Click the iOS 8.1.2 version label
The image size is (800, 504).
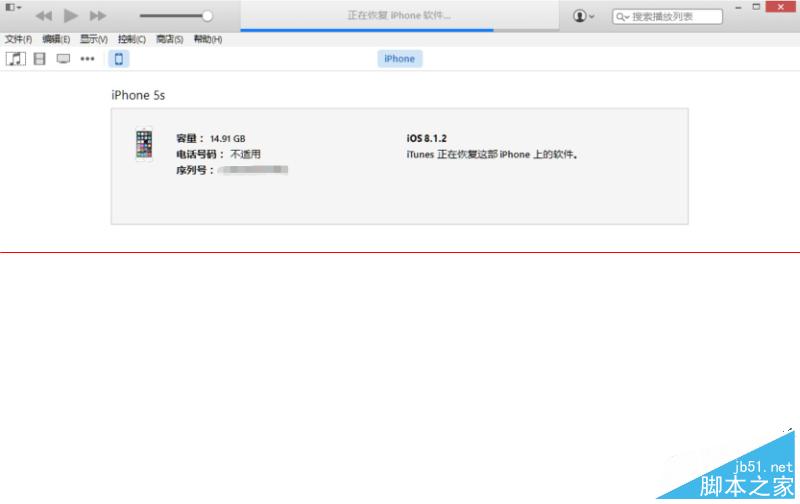[x=427, y=138]
